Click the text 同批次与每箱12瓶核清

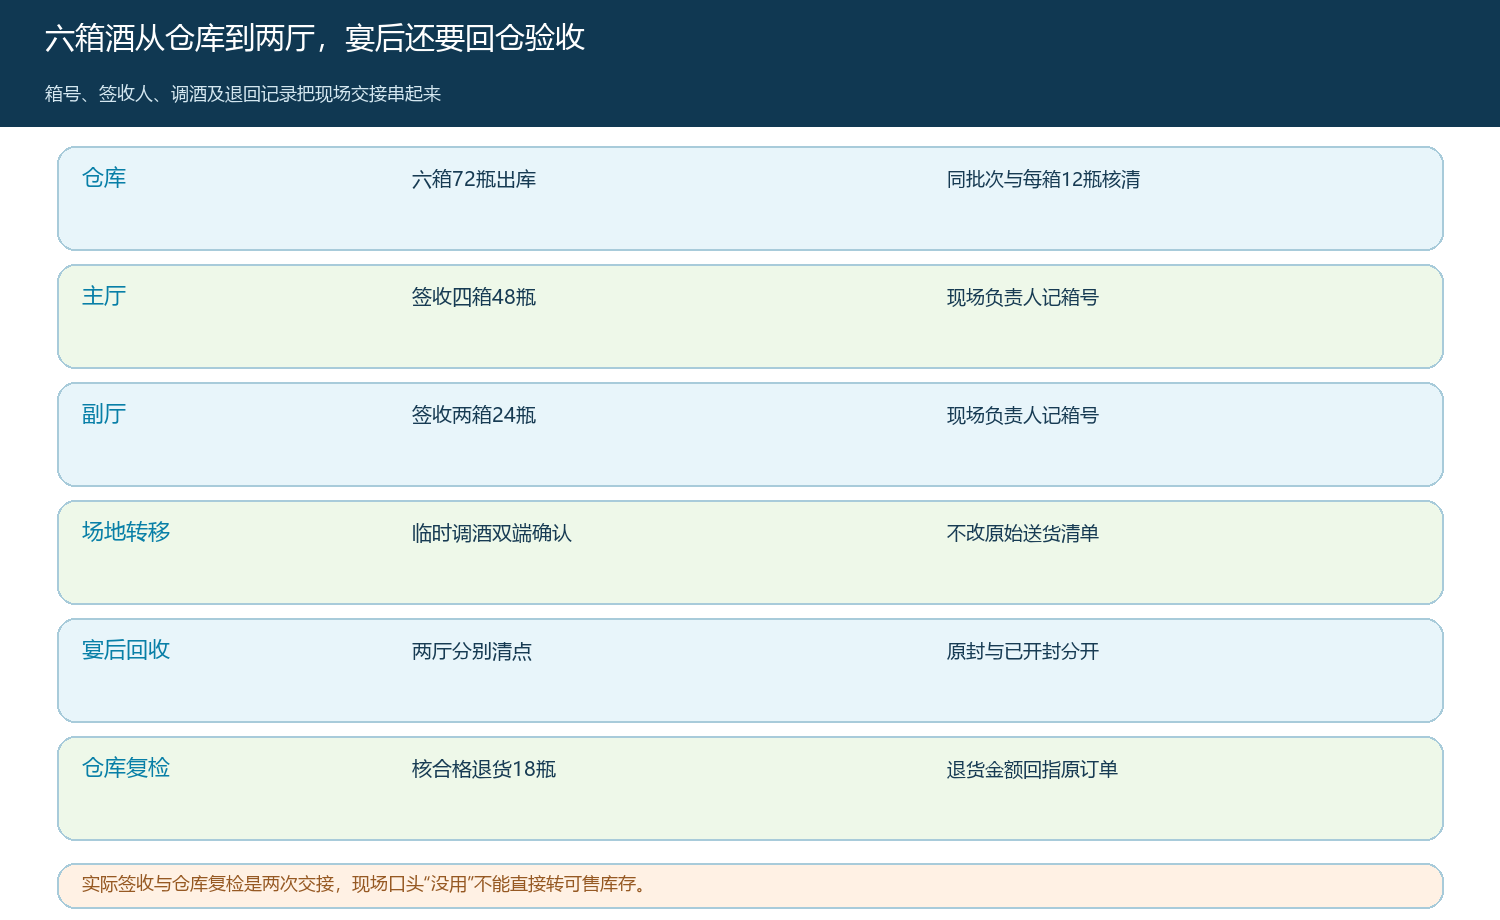1043,180
